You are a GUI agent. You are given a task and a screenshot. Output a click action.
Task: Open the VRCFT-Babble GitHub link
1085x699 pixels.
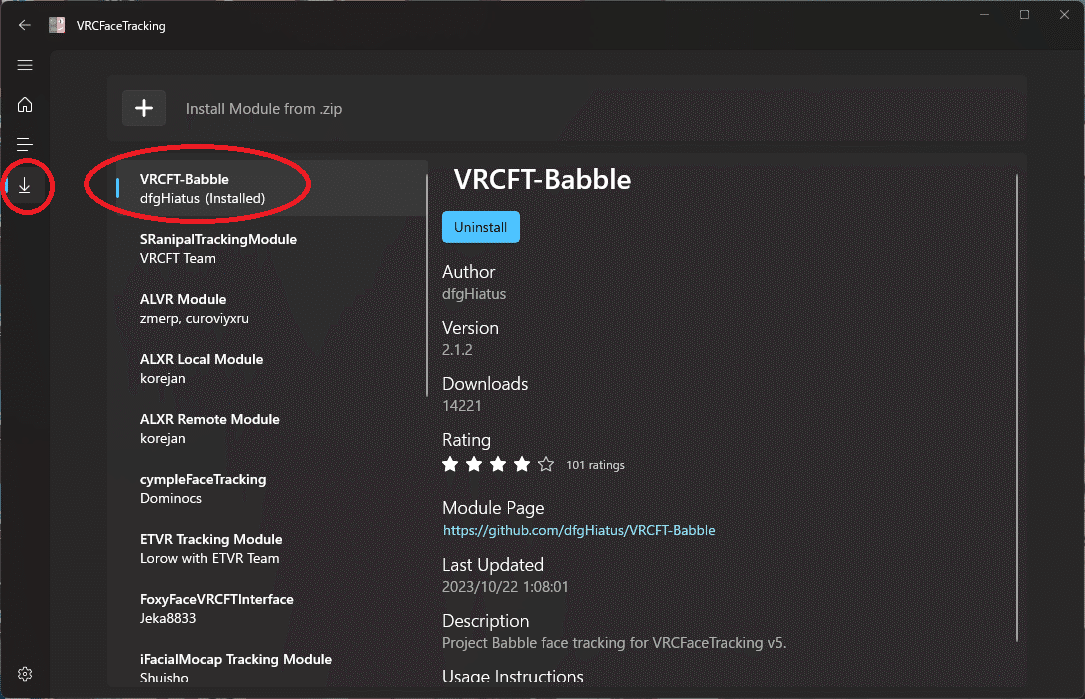(x=579, y=530)
